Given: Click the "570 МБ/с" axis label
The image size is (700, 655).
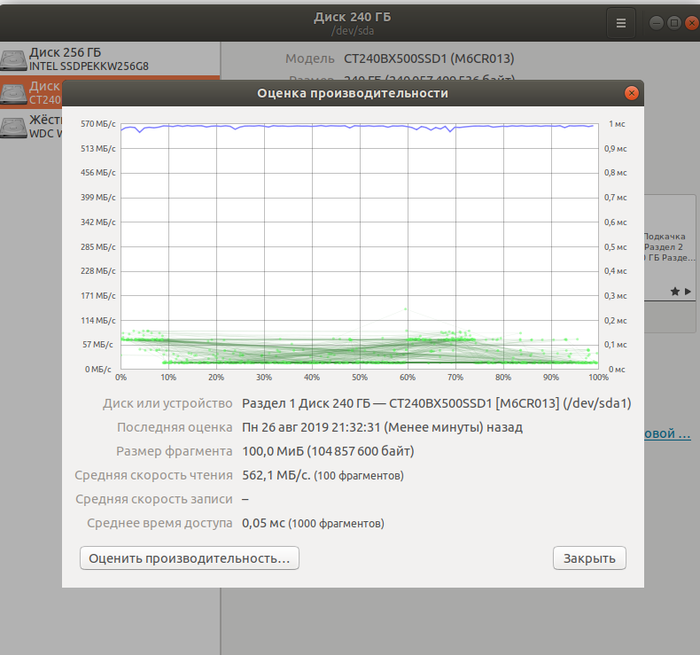Looking at the screenshot, I should click(98, 124).
